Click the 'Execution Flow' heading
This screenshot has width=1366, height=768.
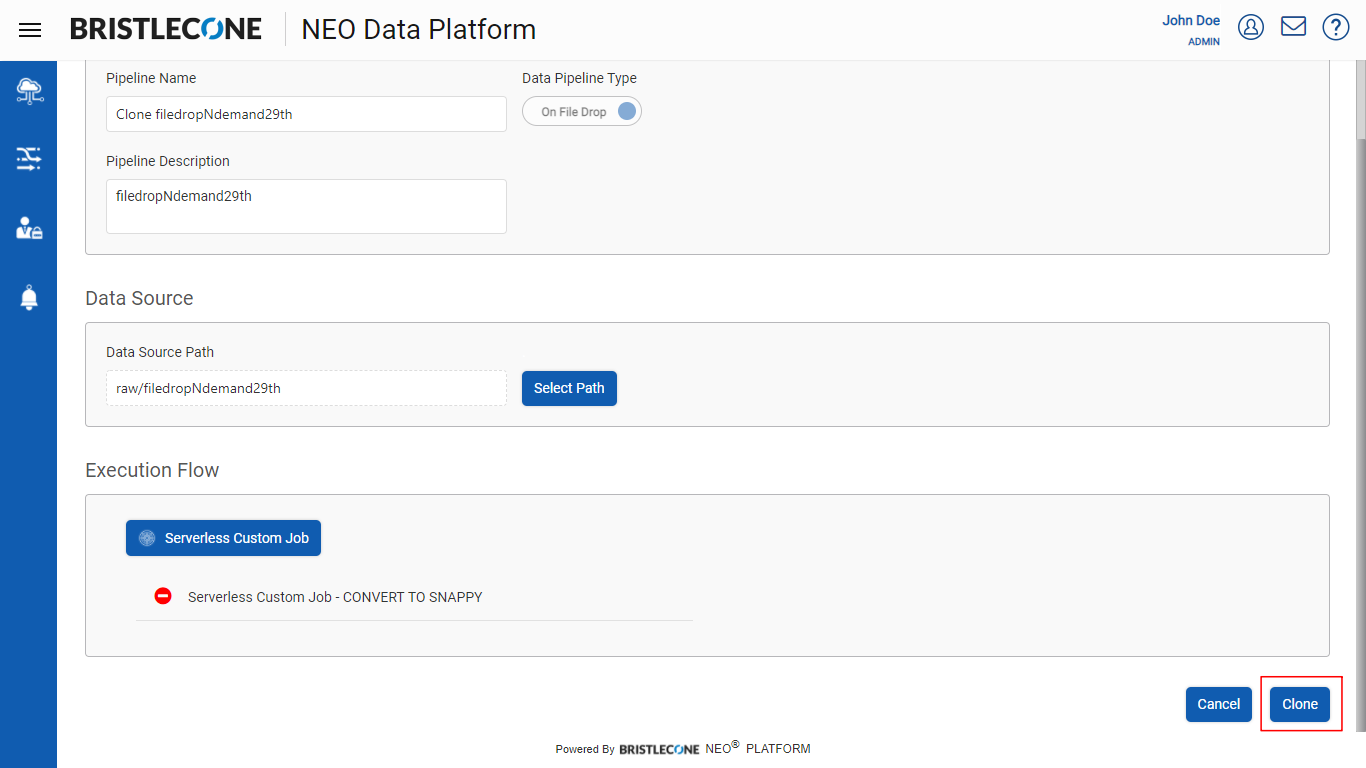pos(152,470)
